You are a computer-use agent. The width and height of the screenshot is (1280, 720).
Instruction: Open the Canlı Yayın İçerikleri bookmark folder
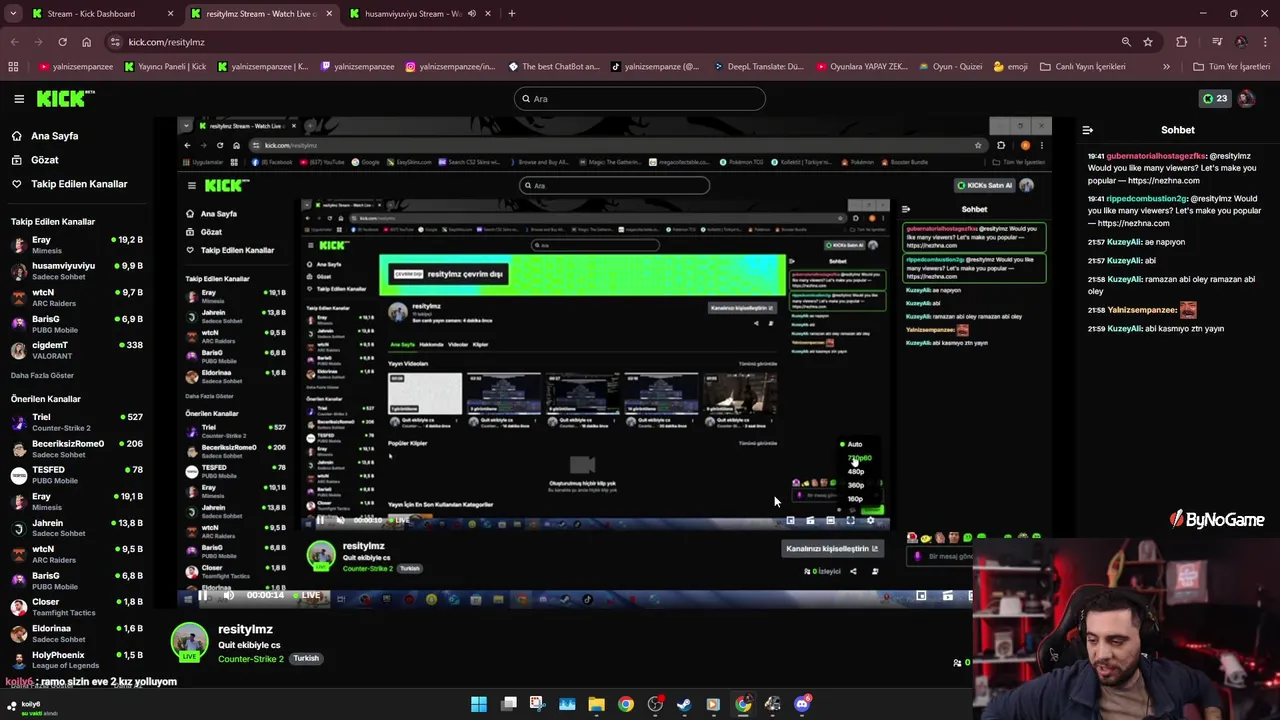click(x=1082, y=67)
